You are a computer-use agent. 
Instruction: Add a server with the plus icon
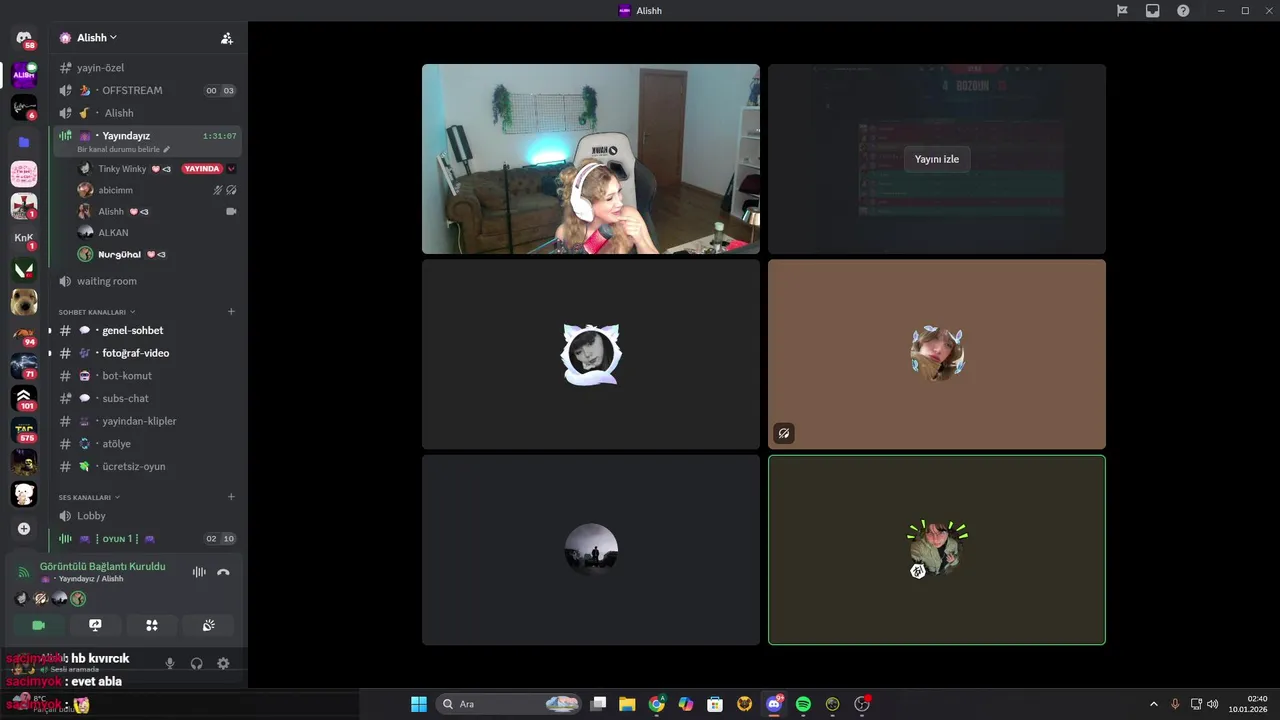coord(24,528)
